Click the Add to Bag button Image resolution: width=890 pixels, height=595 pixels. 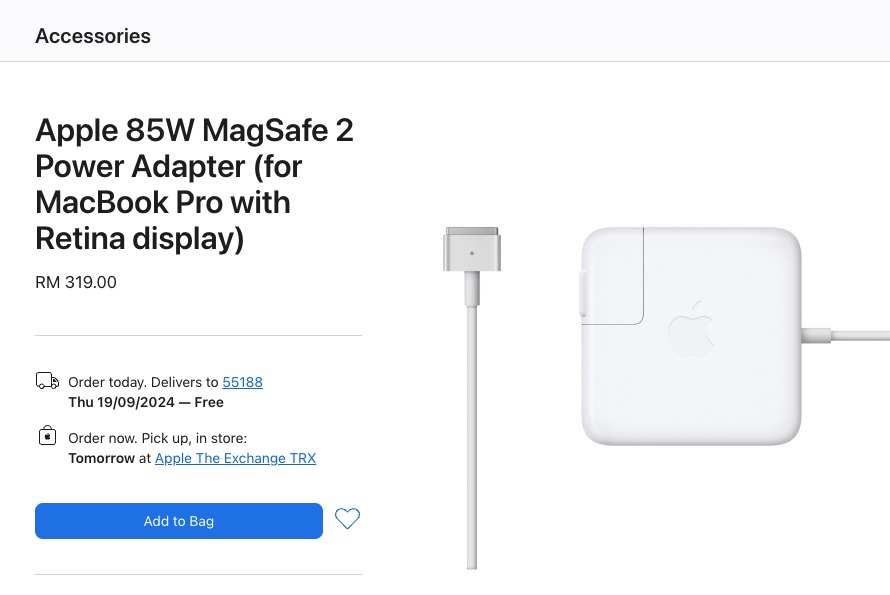[178, 521]
